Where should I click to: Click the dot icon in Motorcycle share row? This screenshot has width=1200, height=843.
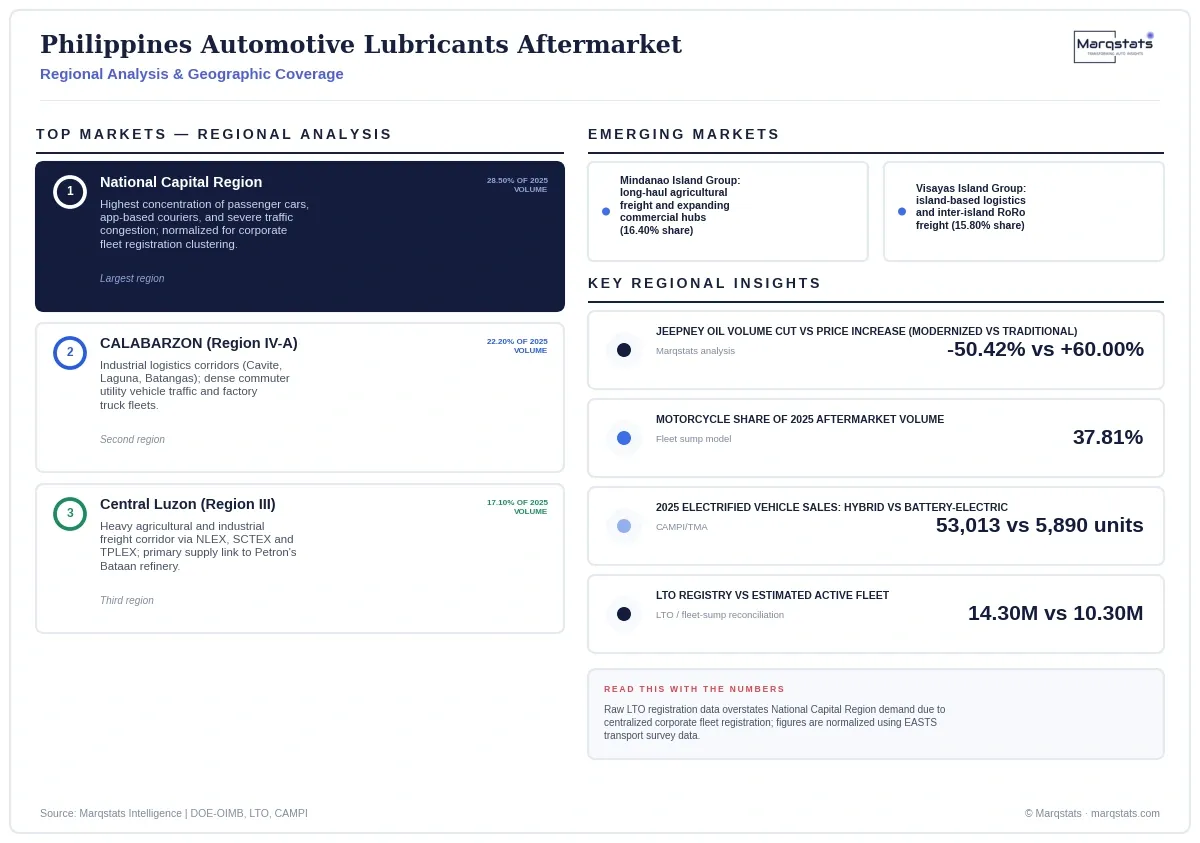624,438
